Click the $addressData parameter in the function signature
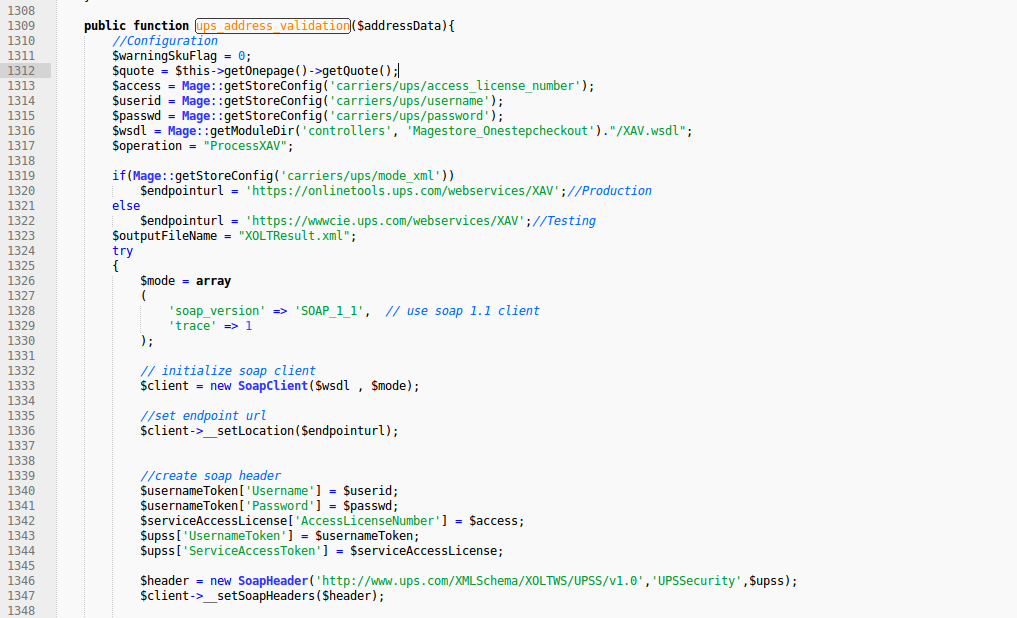 [399, 26]
